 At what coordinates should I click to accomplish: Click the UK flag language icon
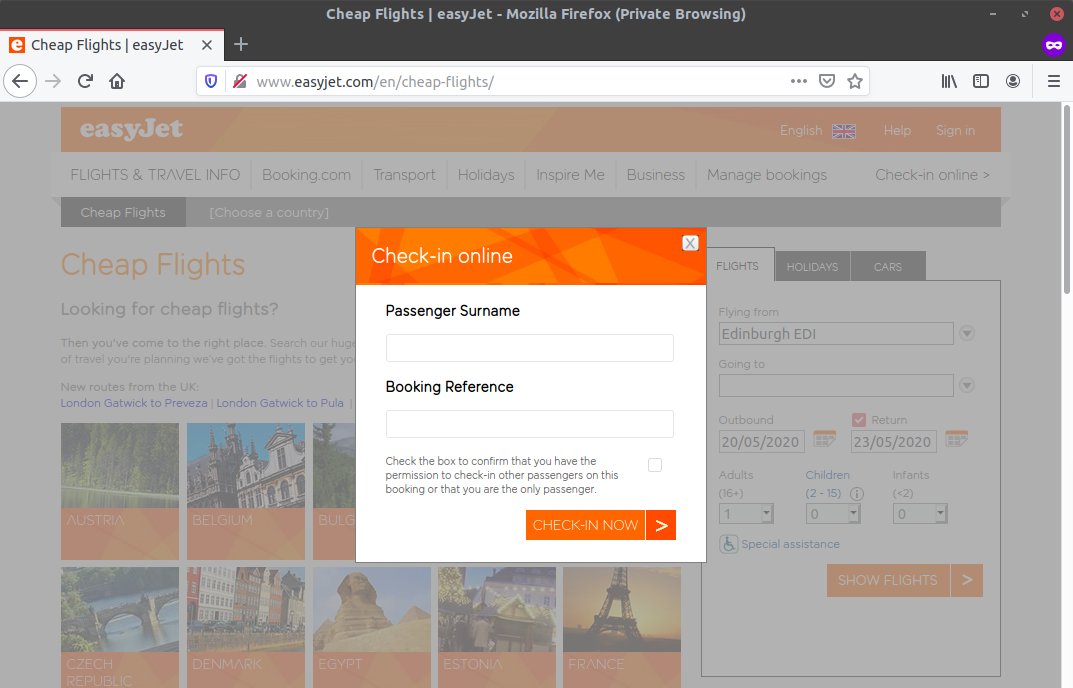tap(844, 131)
